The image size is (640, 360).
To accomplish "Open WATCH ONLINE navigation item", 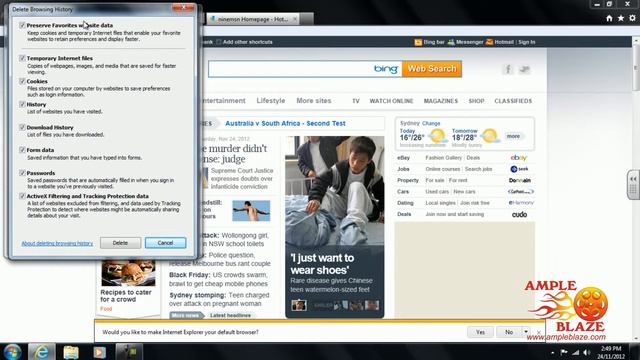I will (x=391, y=101).
